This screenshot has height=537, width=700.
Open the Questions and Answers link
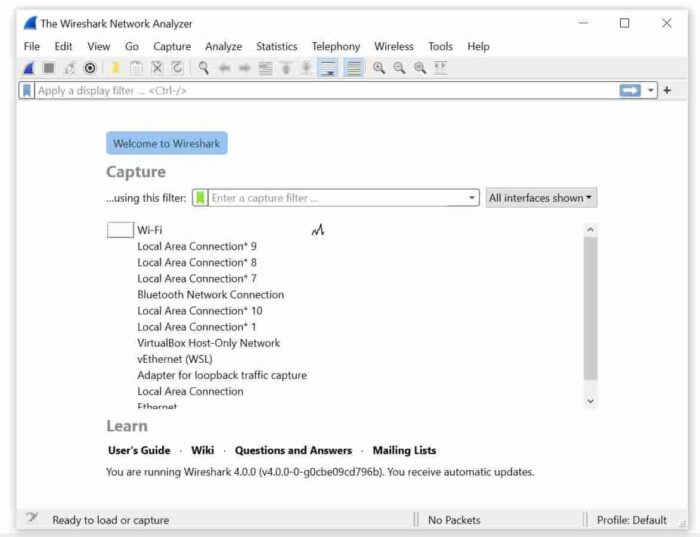(293, 450)
